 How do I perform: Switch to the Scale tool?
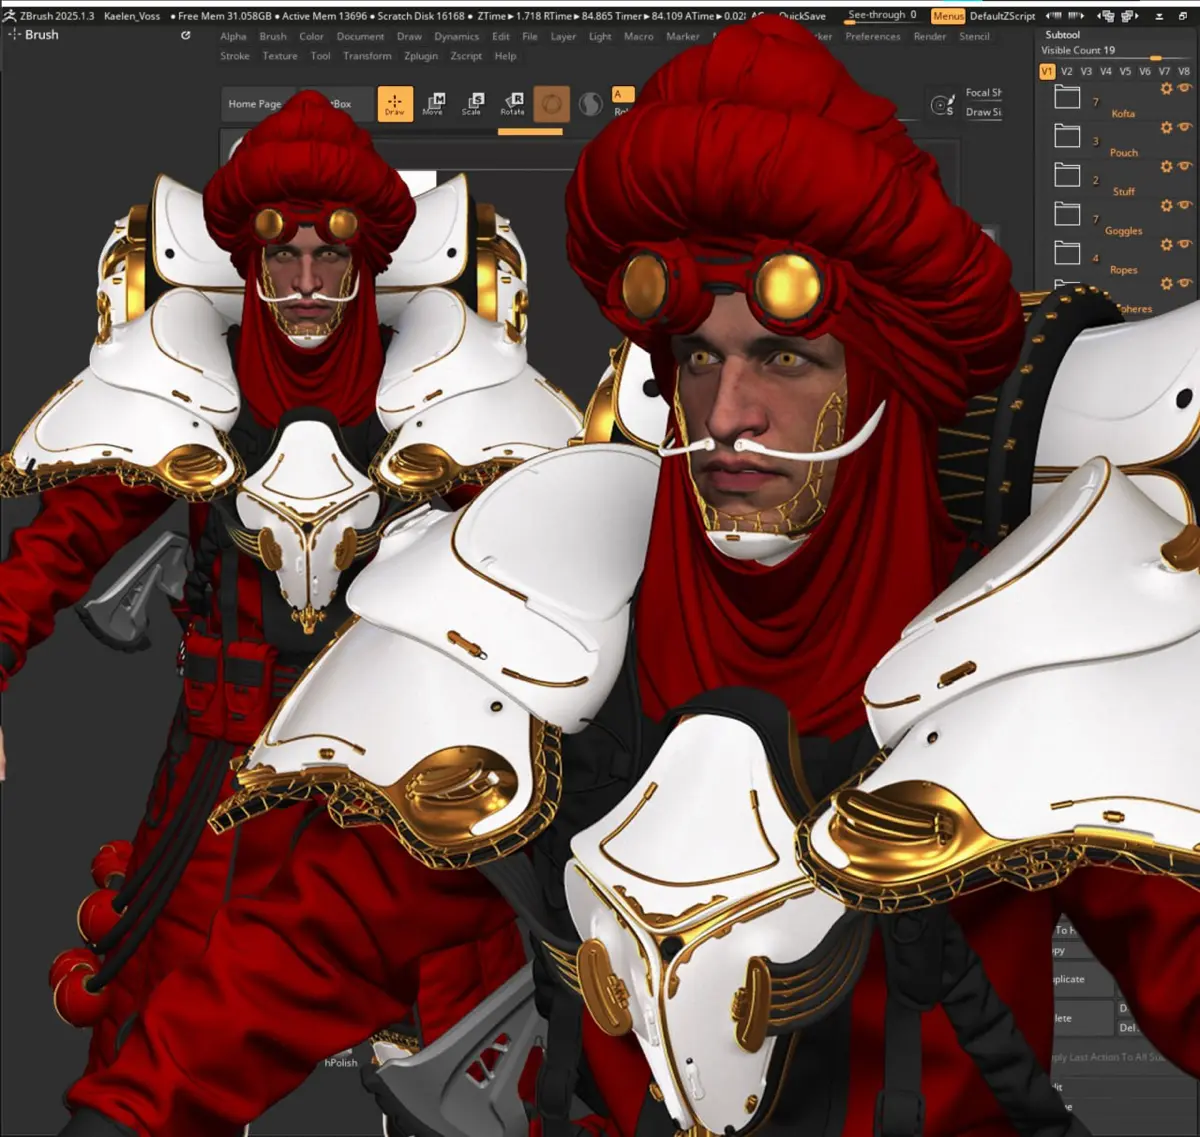[x=472, y=104]
